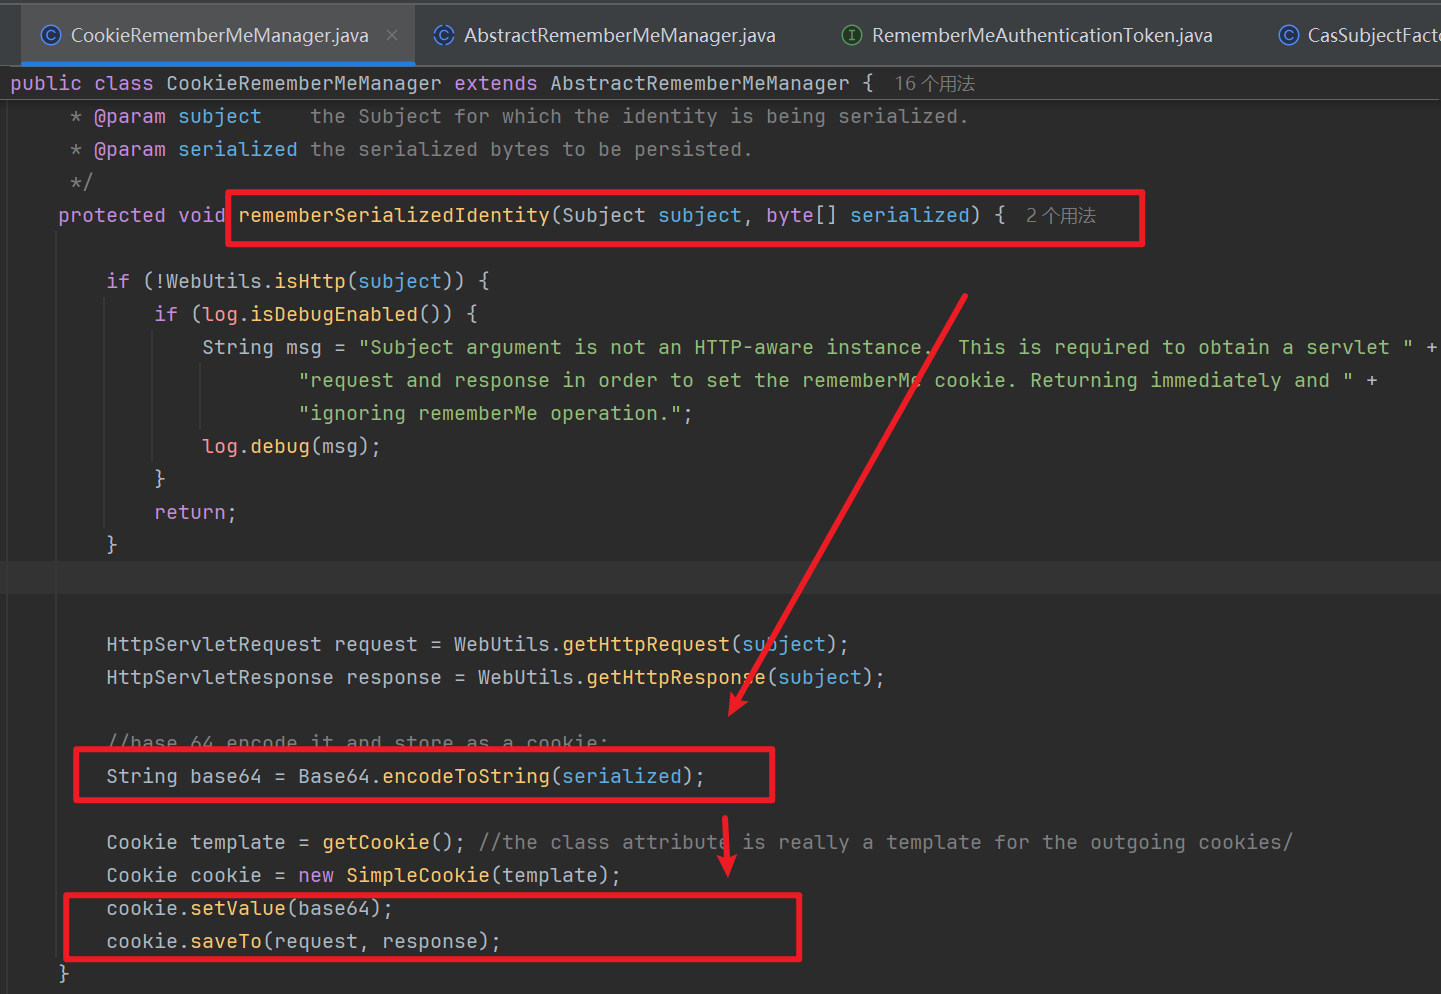1441x994 pixels.
Task: Click the AbstractRememberMeManager.java class icon
Action: [444, 35]
